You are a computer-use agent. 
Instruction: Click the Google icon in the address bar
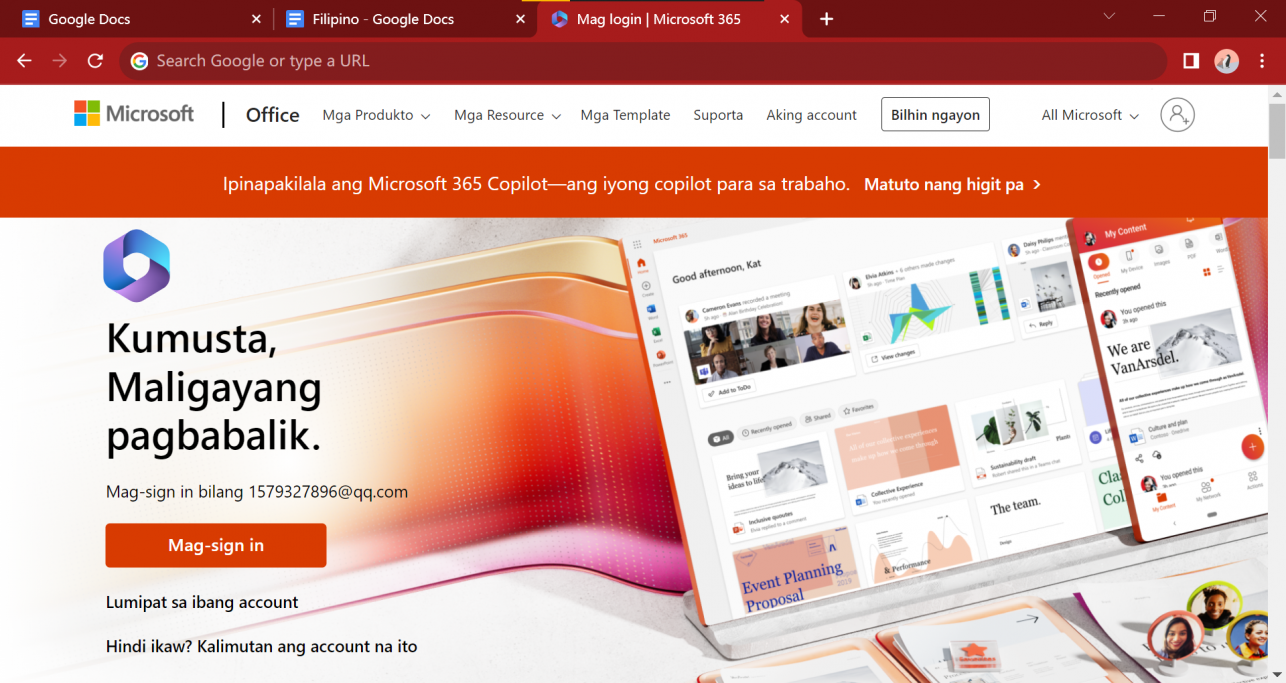[x=139, y=61]
